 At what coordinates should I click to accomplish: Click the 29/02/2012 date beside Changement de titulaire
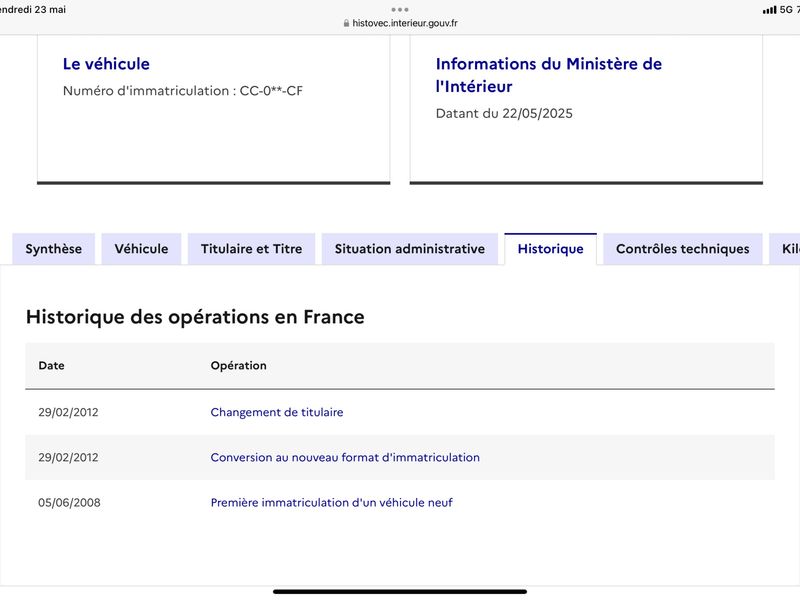coord(68,412)
